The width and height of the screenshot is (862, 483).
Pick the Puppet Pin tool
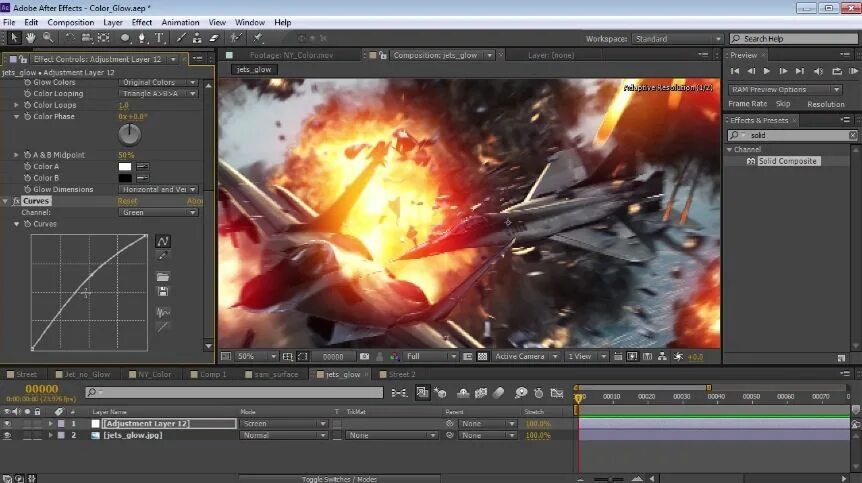point(257,38)
